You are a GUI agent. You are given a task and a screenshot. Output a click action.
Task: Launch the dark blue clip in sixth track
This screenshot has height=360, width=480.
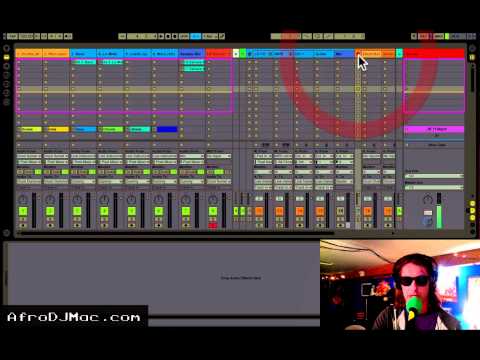tap(165, 129)
